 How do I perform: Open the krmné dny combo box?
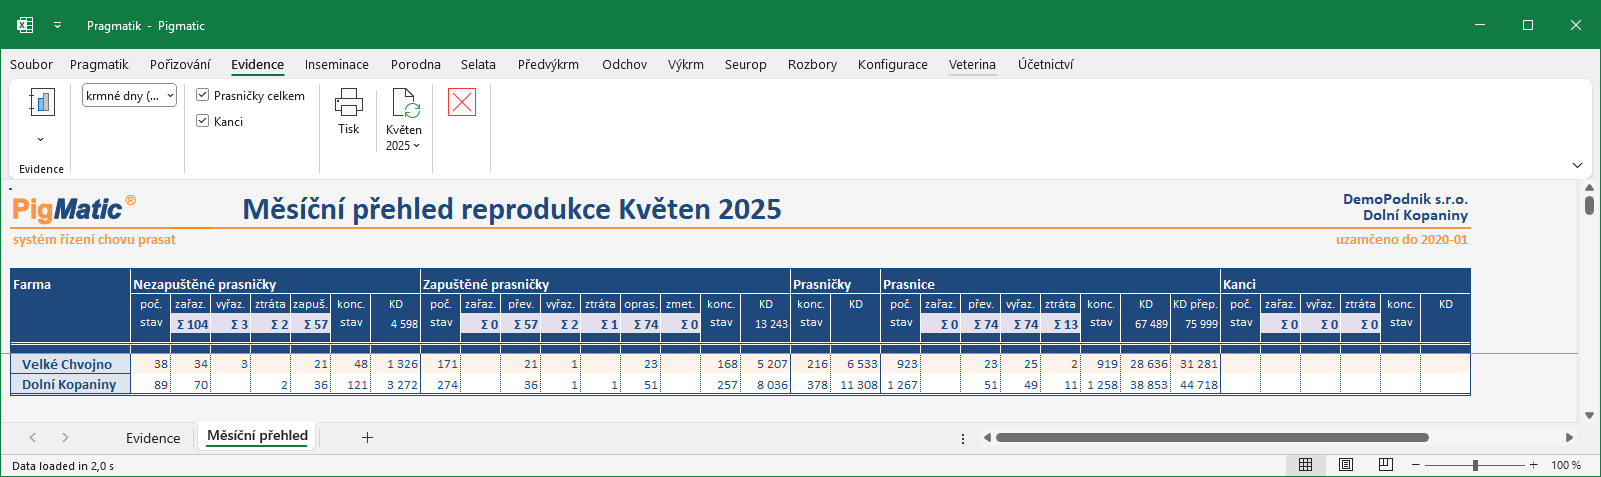tap(130, 96)
